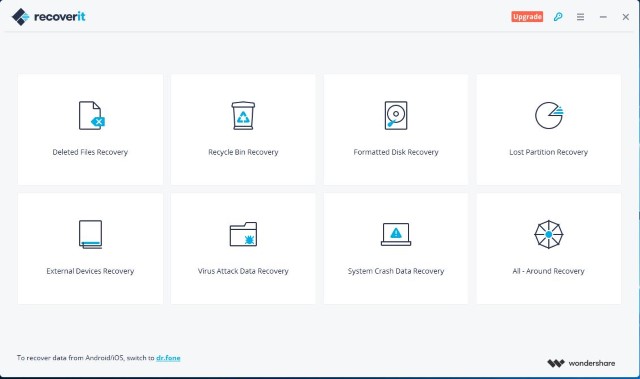Click the key registration icon

click(x=558, y=17)
